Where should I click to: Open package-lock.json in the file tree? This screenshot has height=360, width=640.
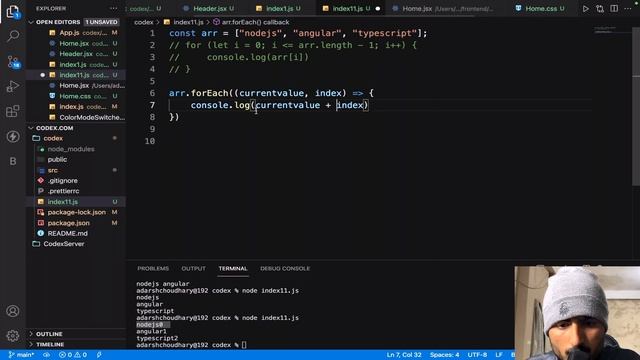click(x=77, y=212)
